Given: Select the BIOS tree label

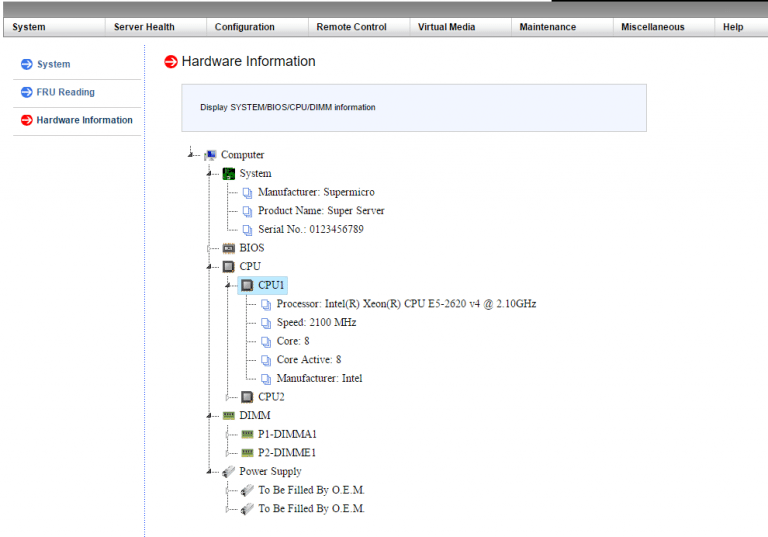Looking at the screenshot, I should (x=252, y=248).
